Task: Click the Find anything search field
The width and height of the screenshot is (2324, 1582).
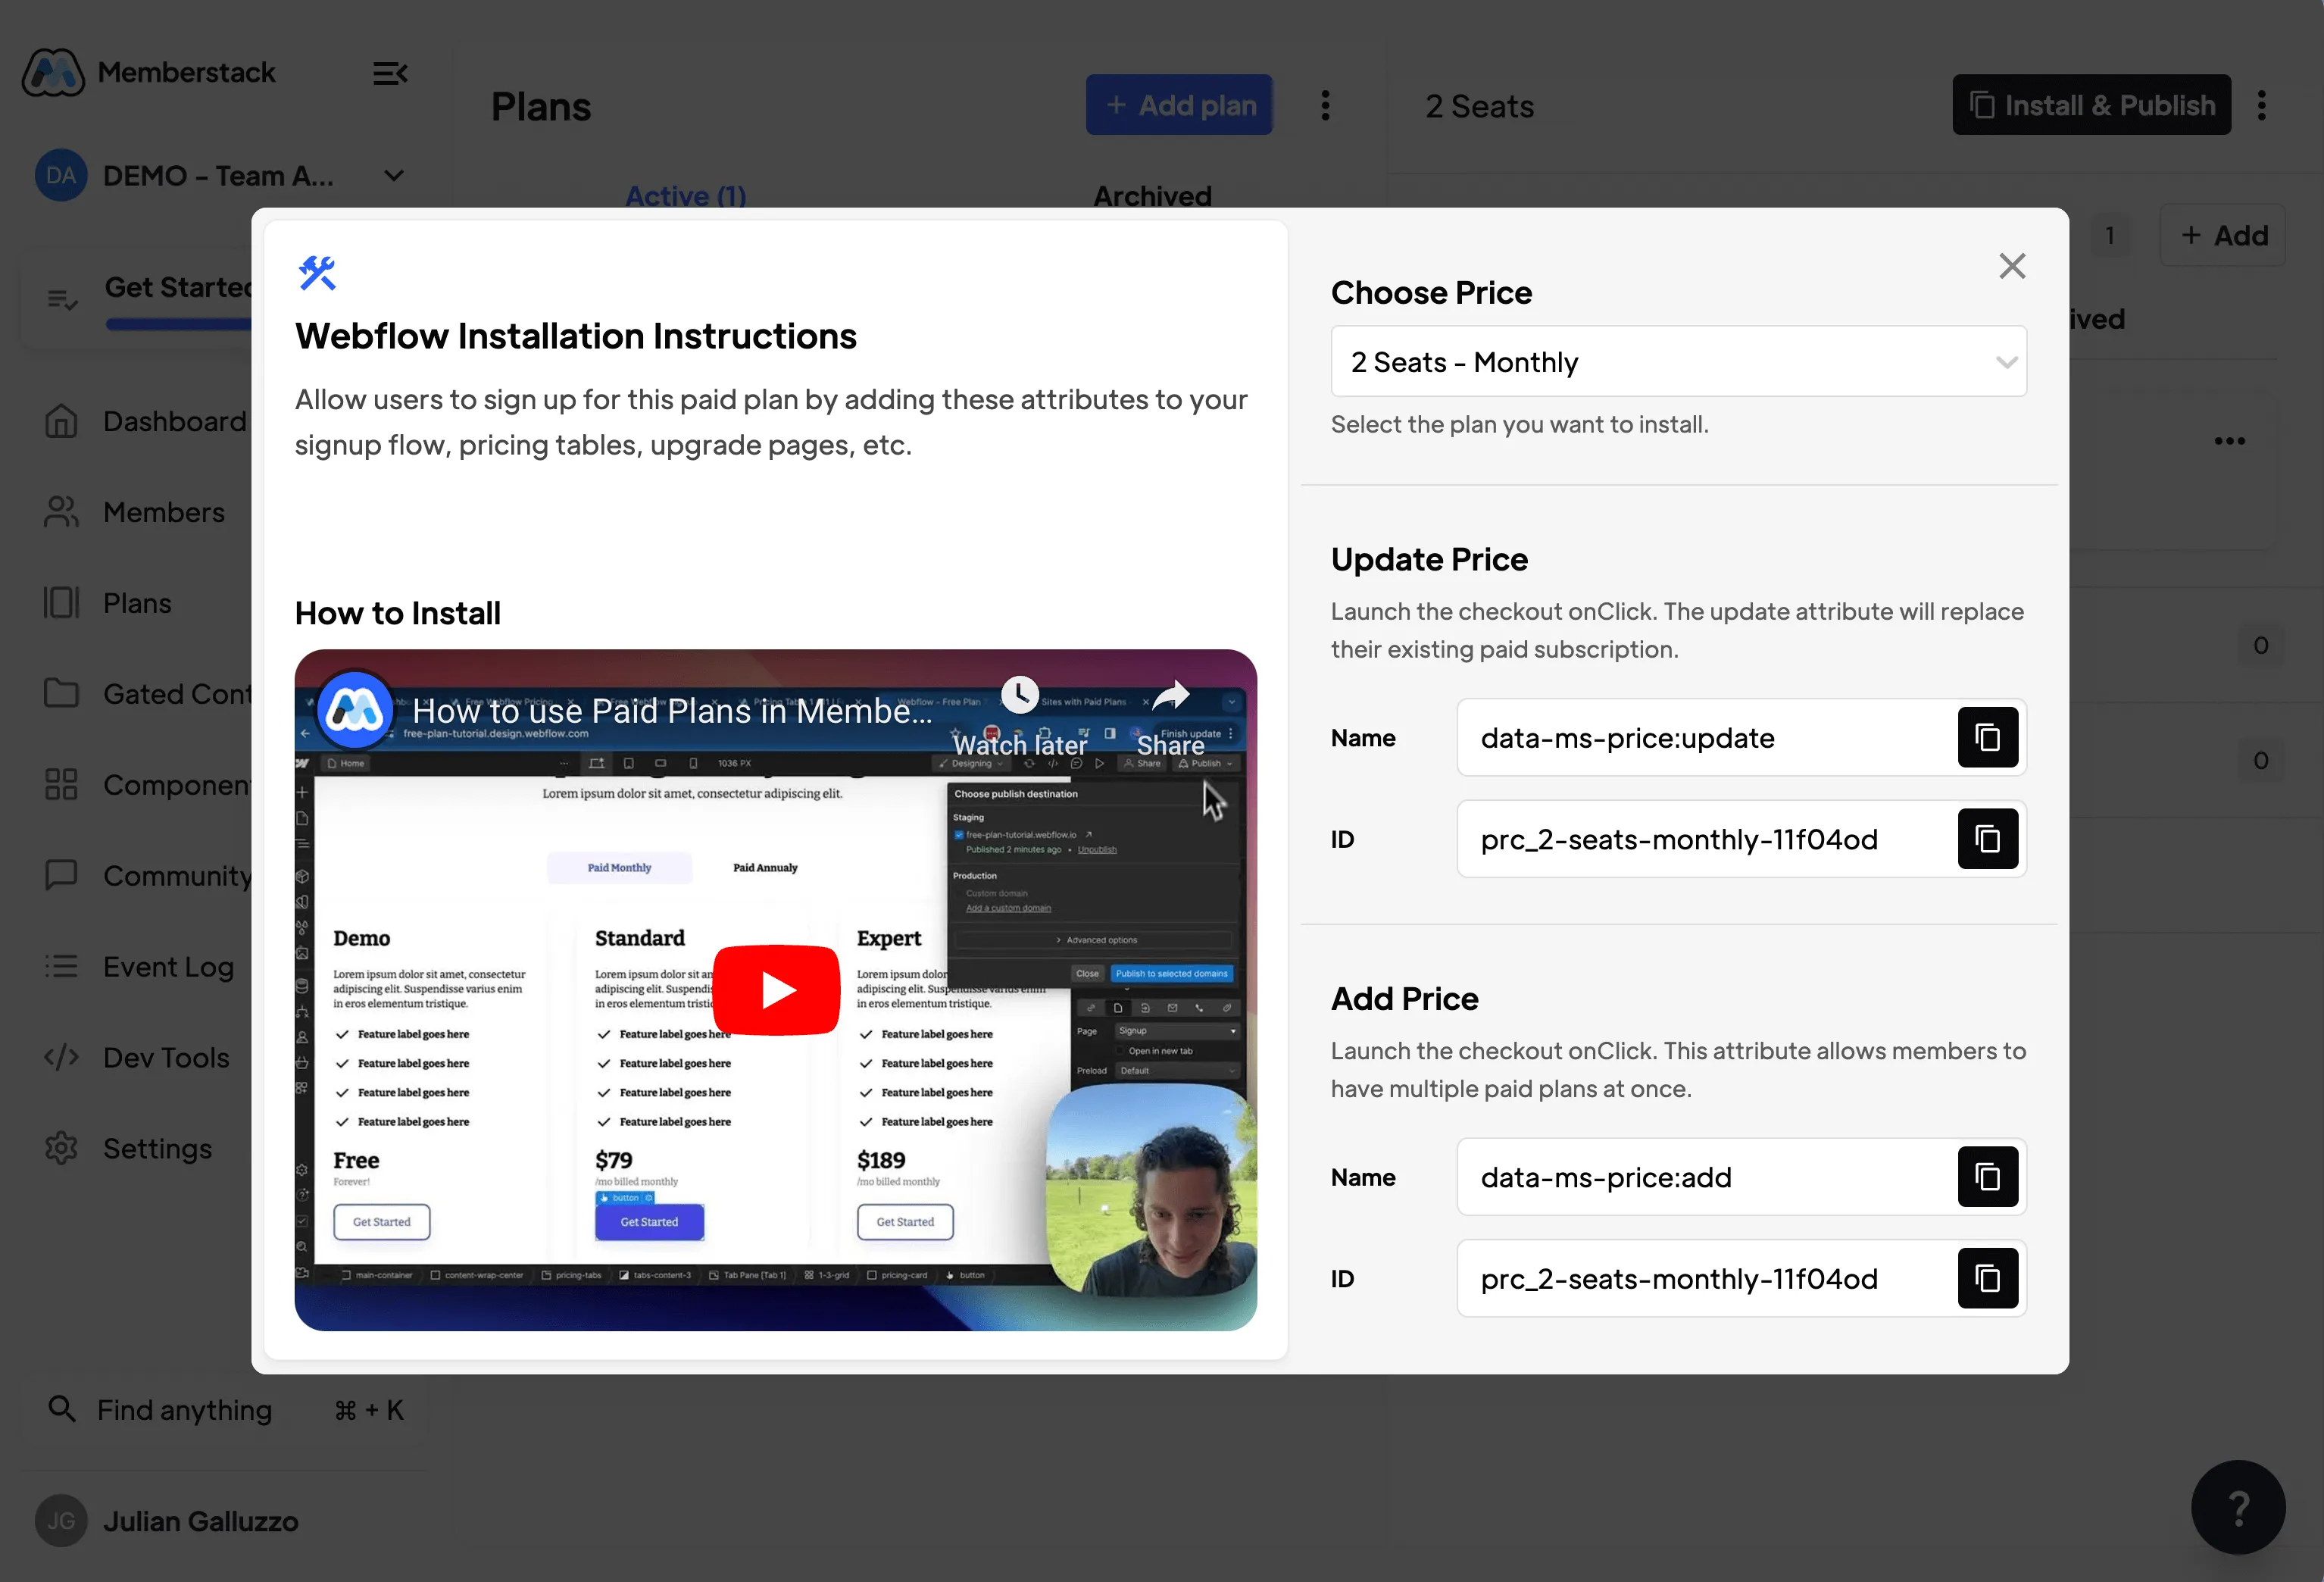Action: pyautogui.click(x=185, y=1410)
